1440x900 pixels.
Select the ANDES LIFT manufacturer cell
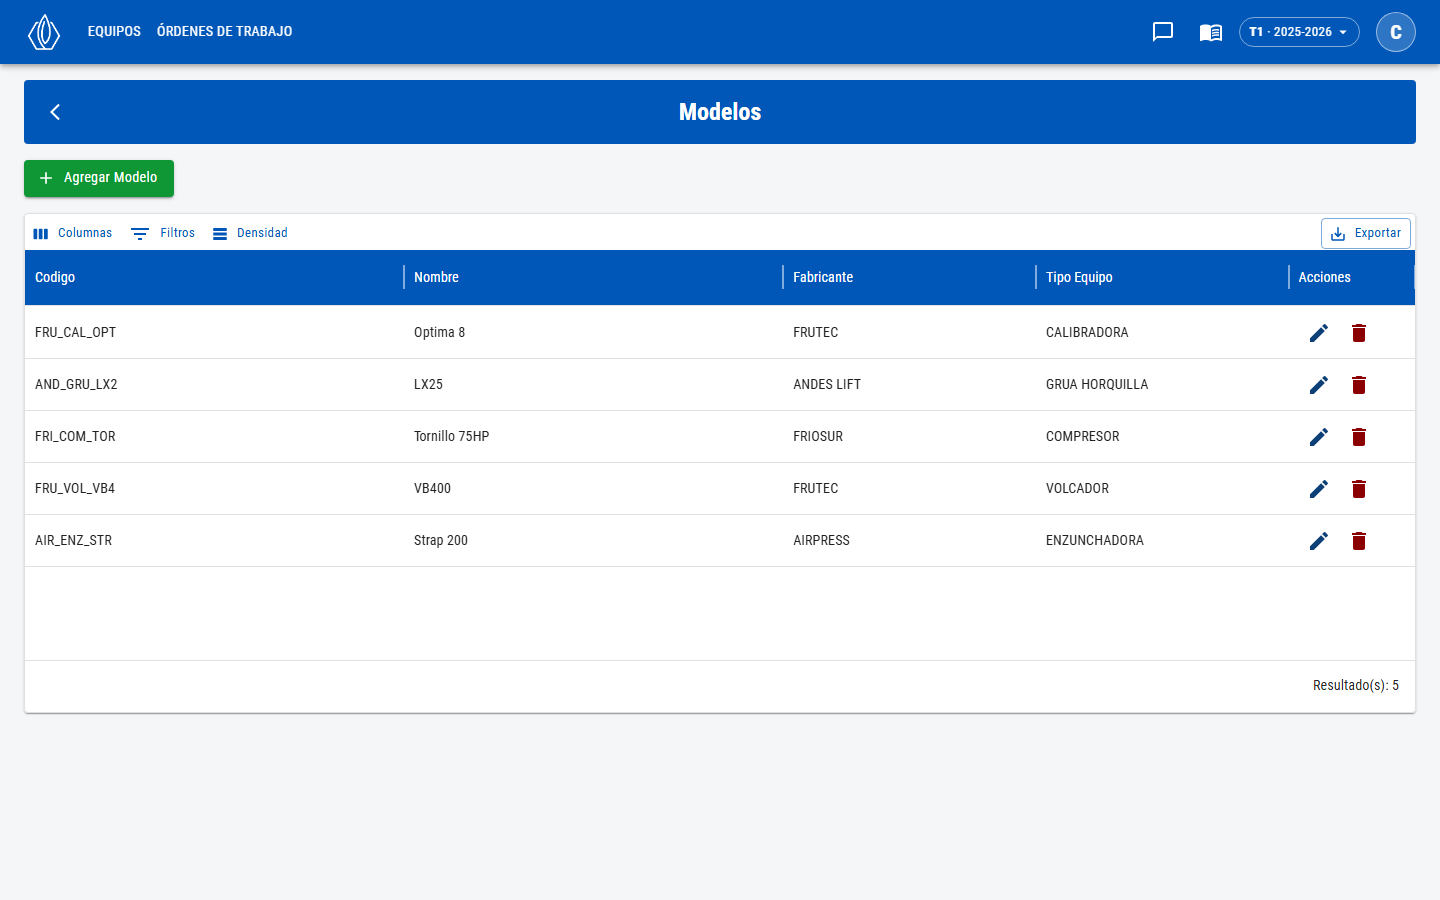909,385
